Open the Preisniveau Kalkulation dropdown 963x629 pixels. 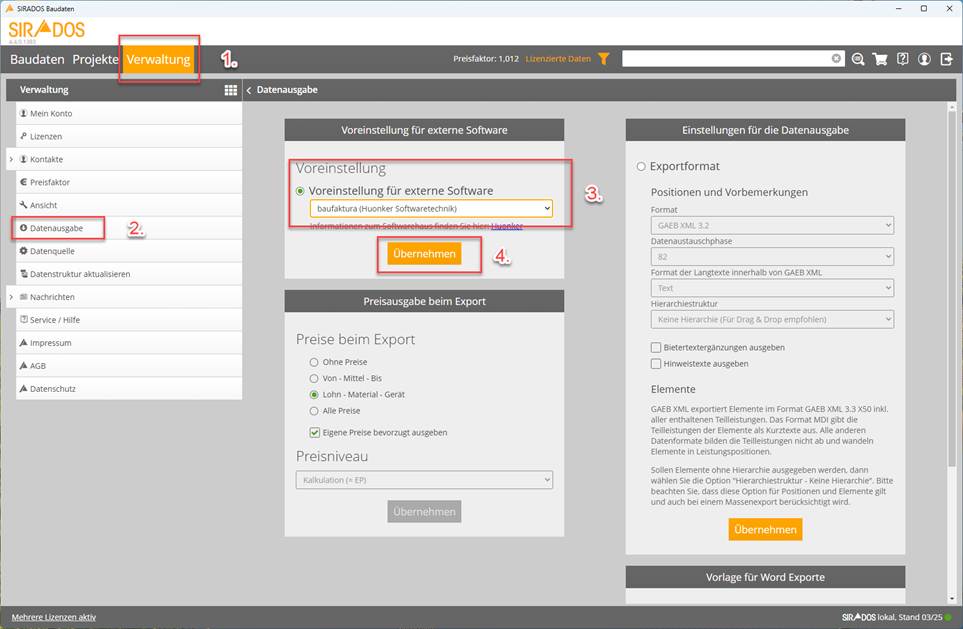point(424,480)
